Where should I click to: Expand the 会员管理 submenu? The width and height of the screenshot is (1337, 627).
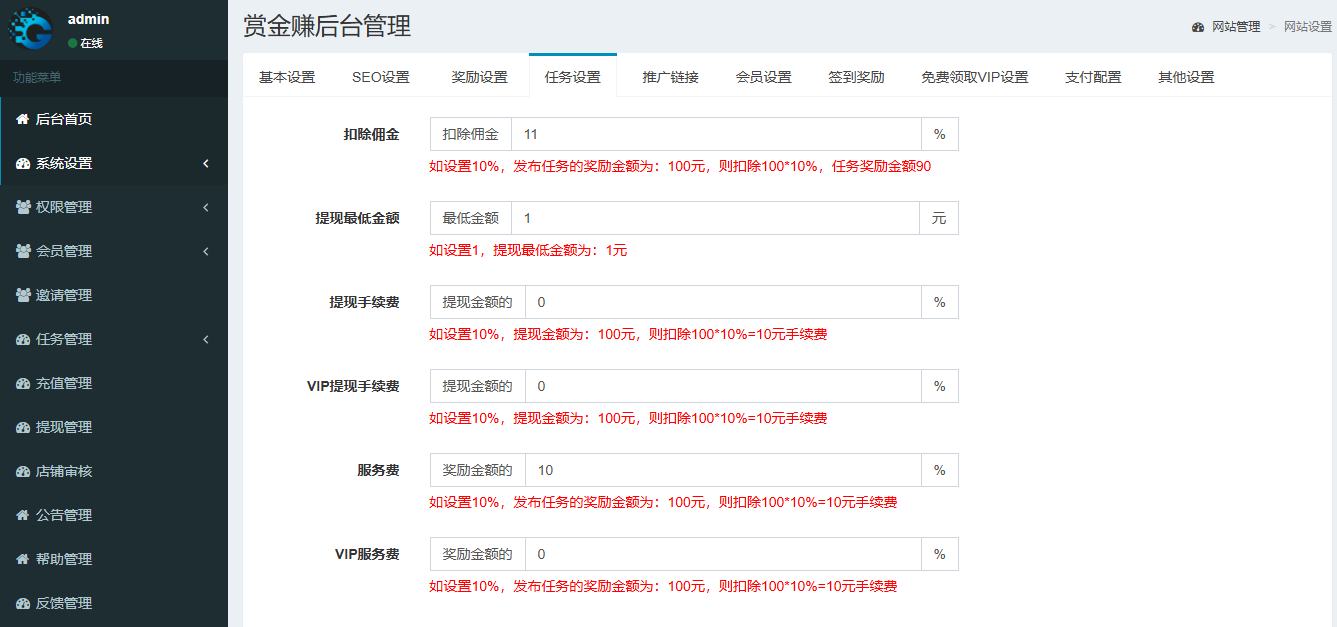(x=206, y=251)
